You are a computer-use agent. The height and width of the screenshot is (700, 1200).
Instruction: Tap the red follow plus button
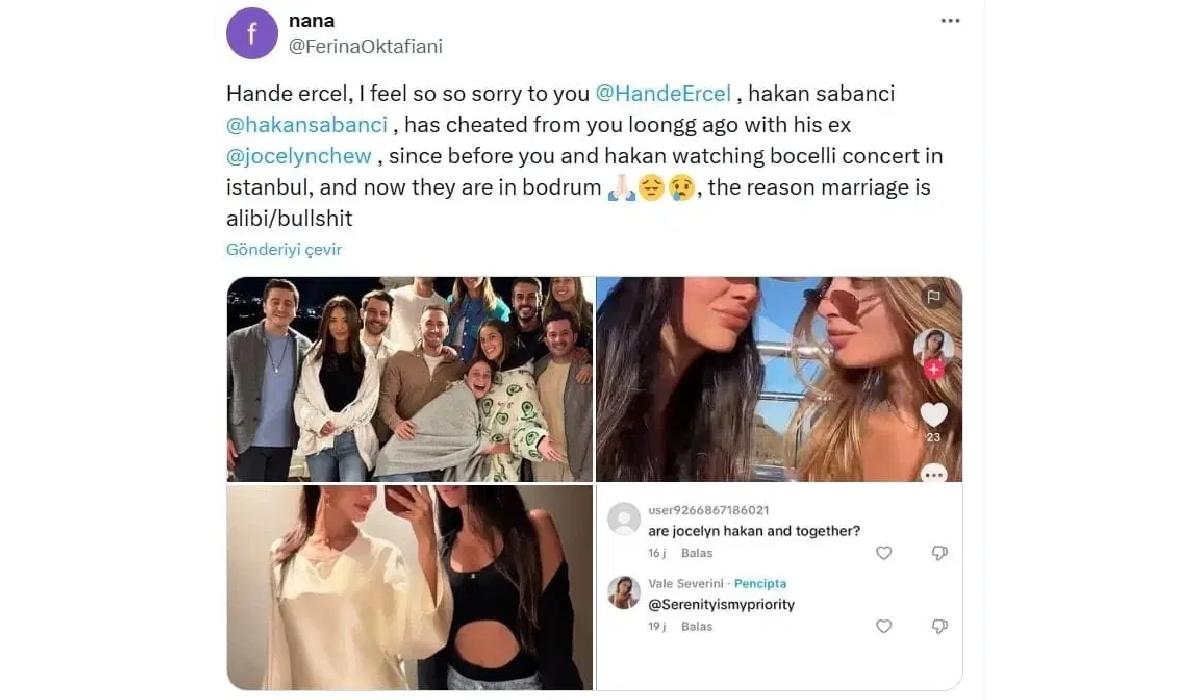pos(934,369)
